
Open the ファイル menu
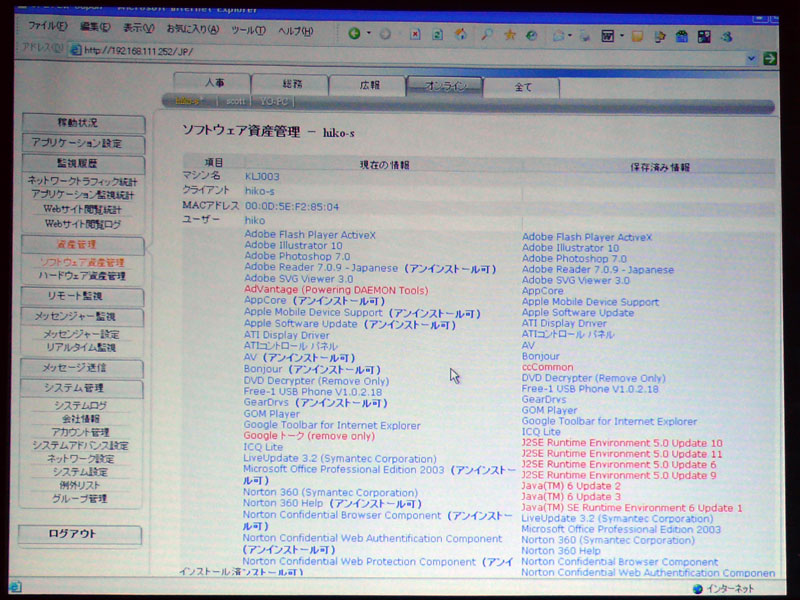click(47, 26)
